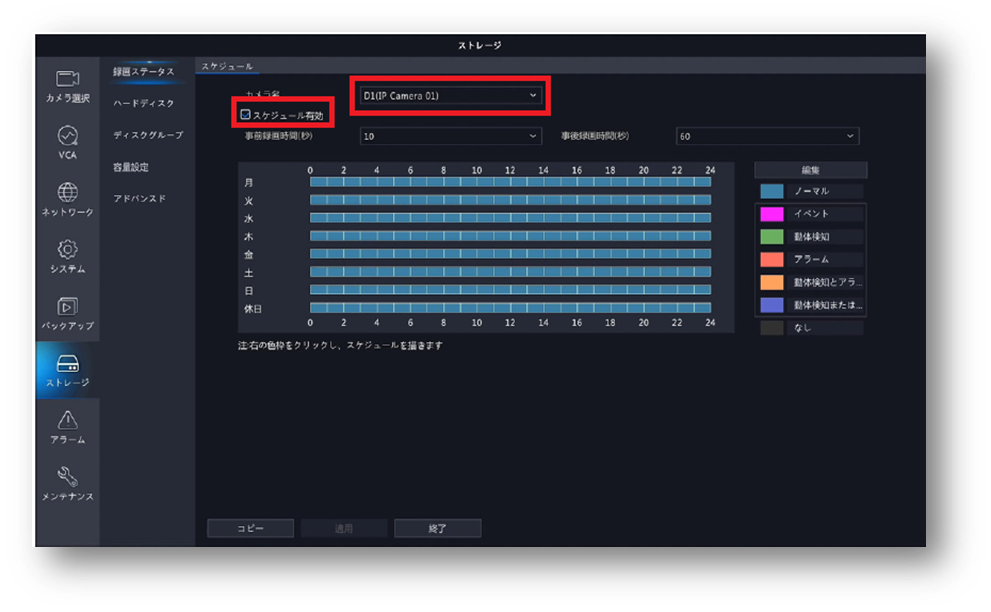
Task: Pick the 動体検知または... purple color swatch
Action: point(772,305)
